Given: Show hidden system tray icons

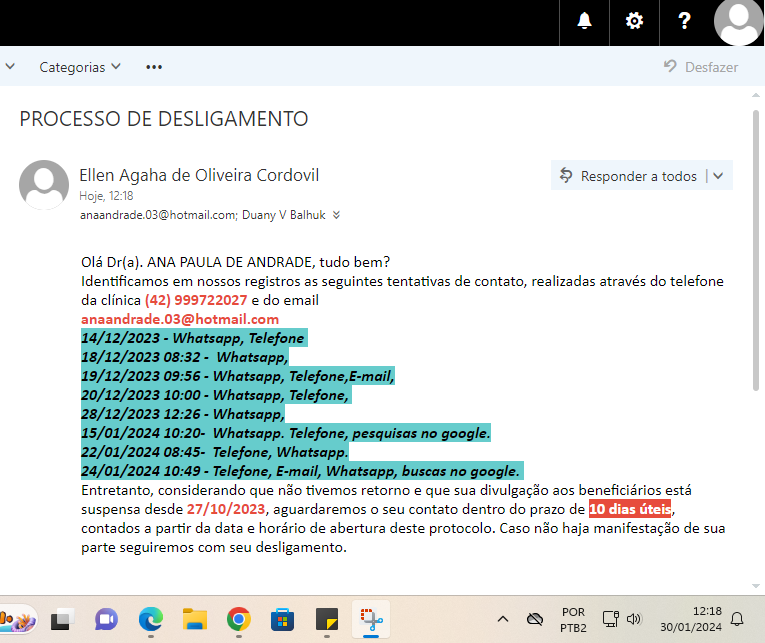Looking at the screenshot, I should tap(502, 619).
